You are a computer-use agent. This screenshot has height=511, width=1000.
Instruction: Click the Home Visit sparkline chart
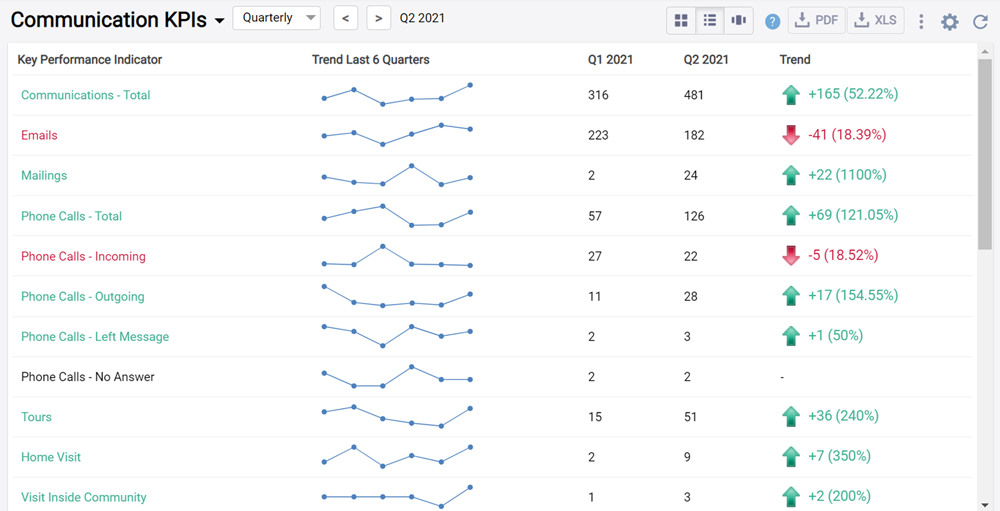coord(397,457)
